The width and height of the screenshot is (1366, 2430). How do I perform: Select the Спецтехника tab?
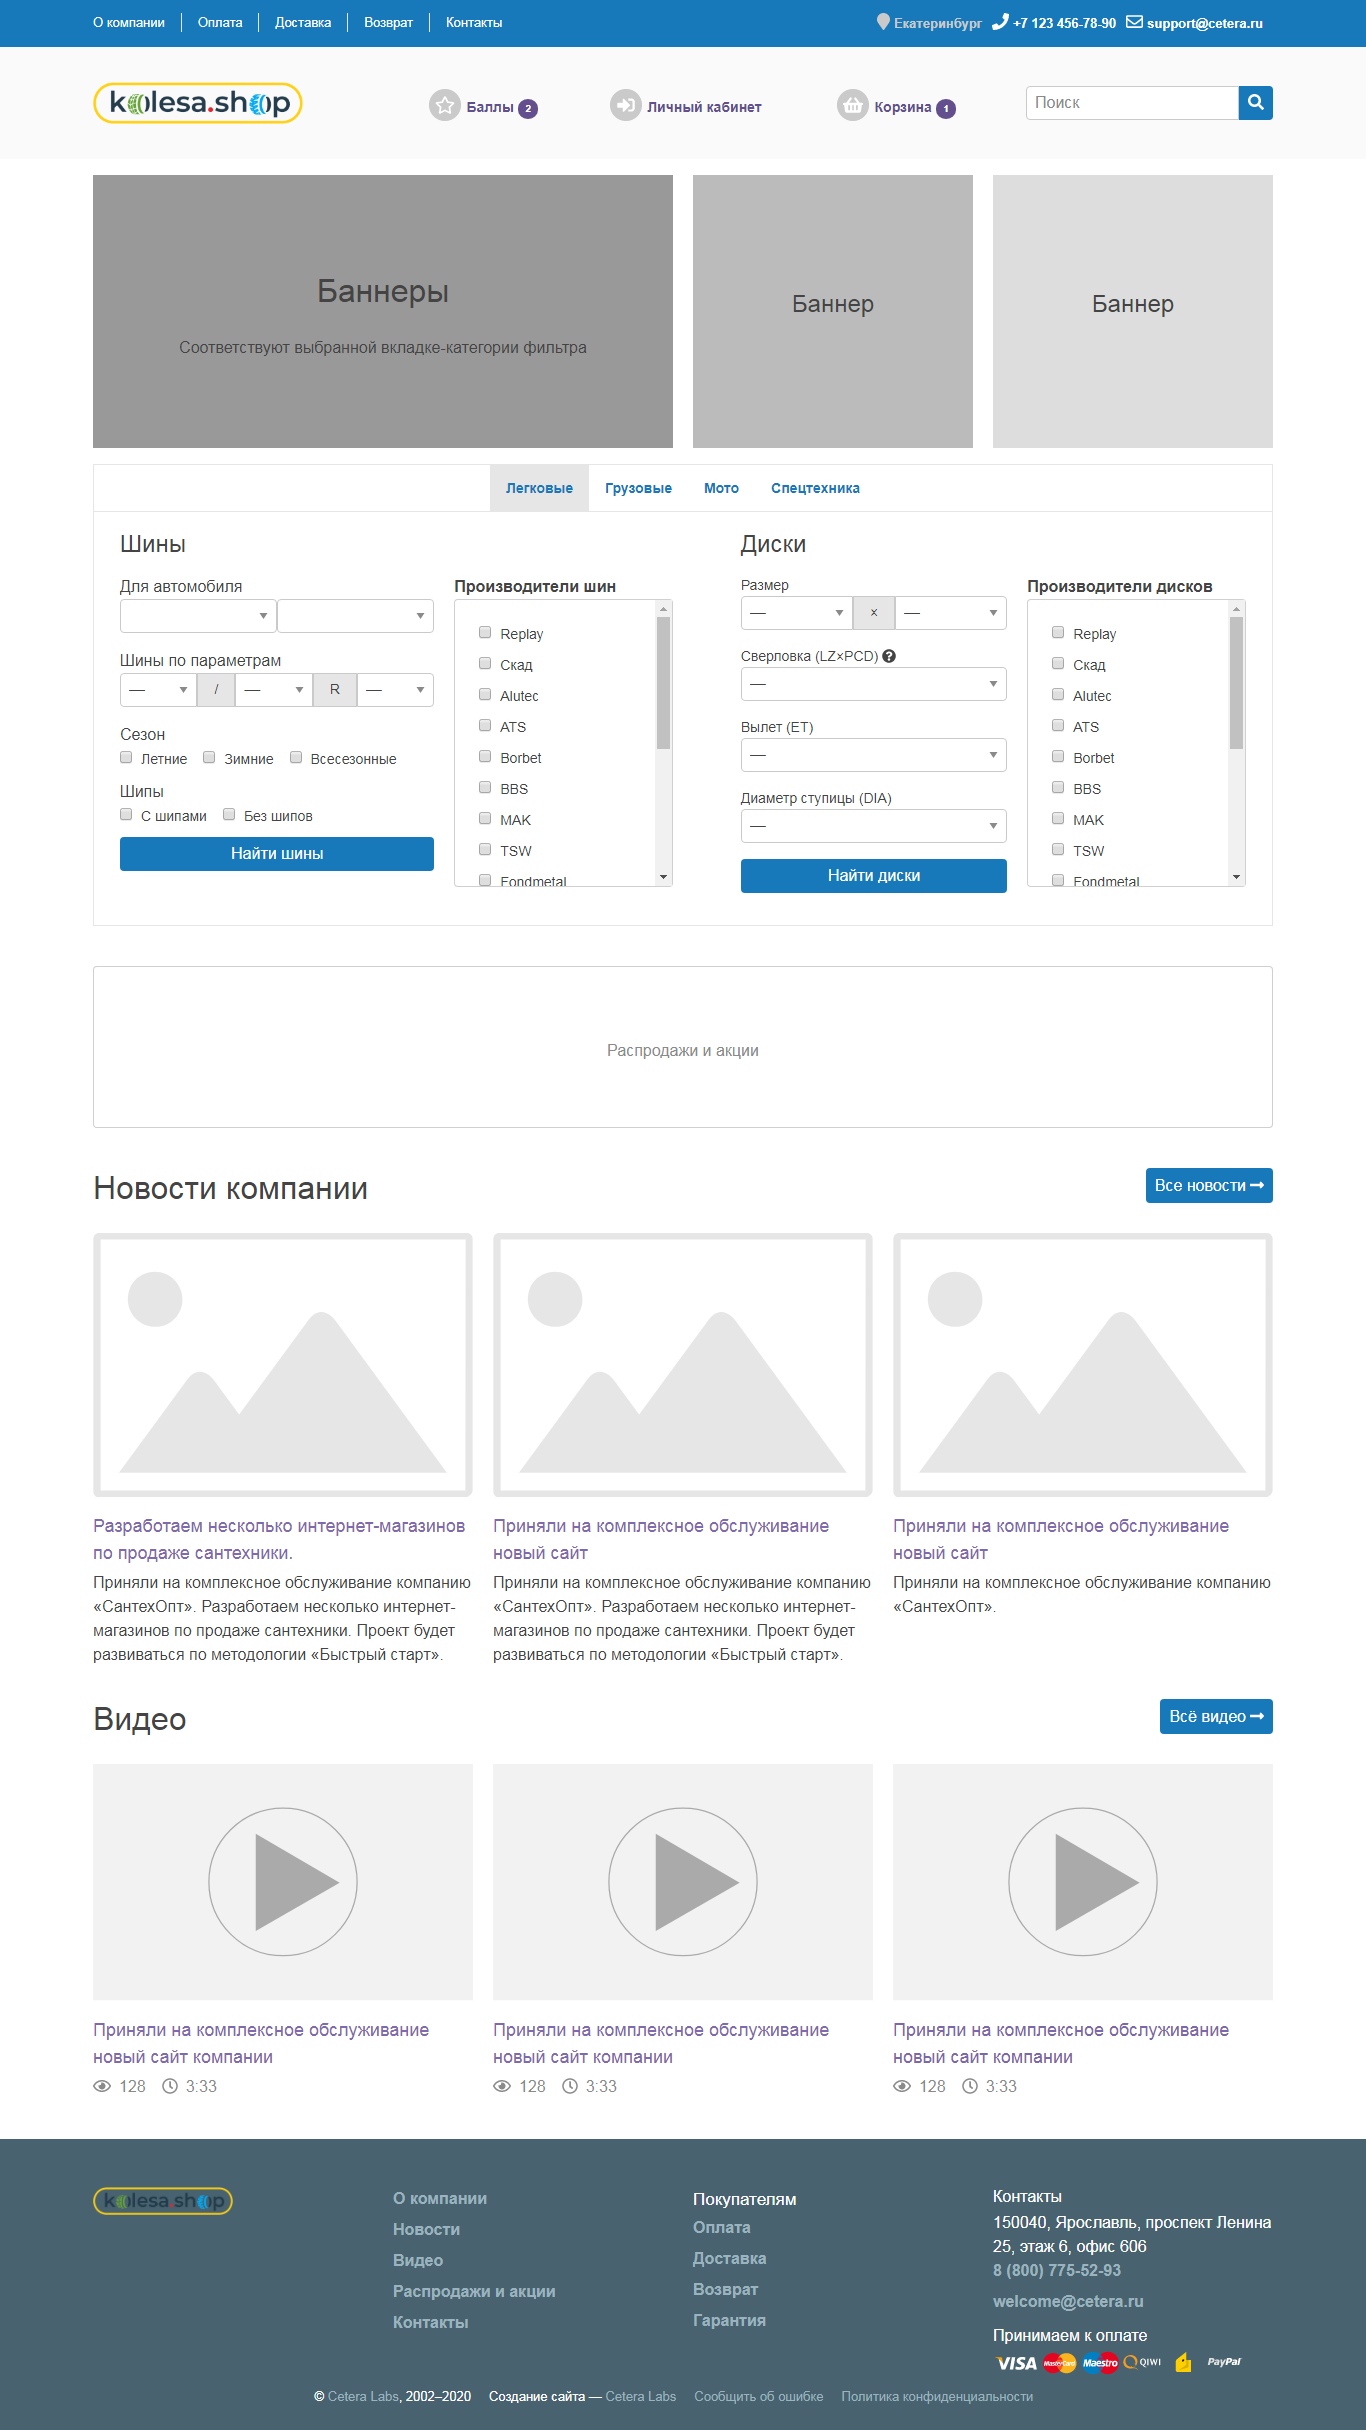point(815,488)
